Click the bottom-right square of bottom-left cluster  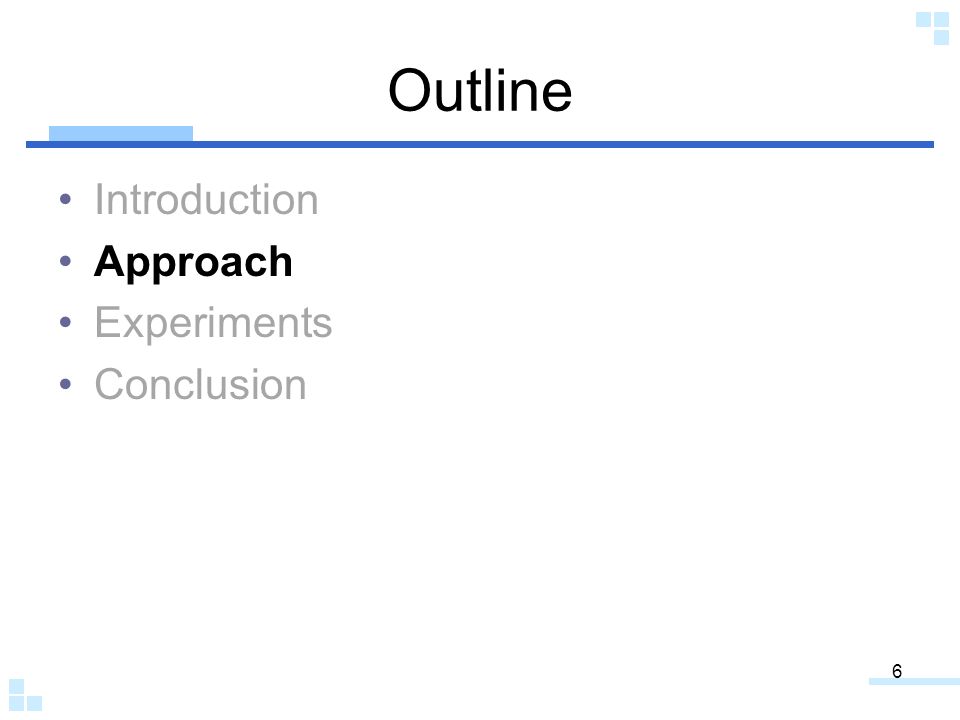pos(35,703)
